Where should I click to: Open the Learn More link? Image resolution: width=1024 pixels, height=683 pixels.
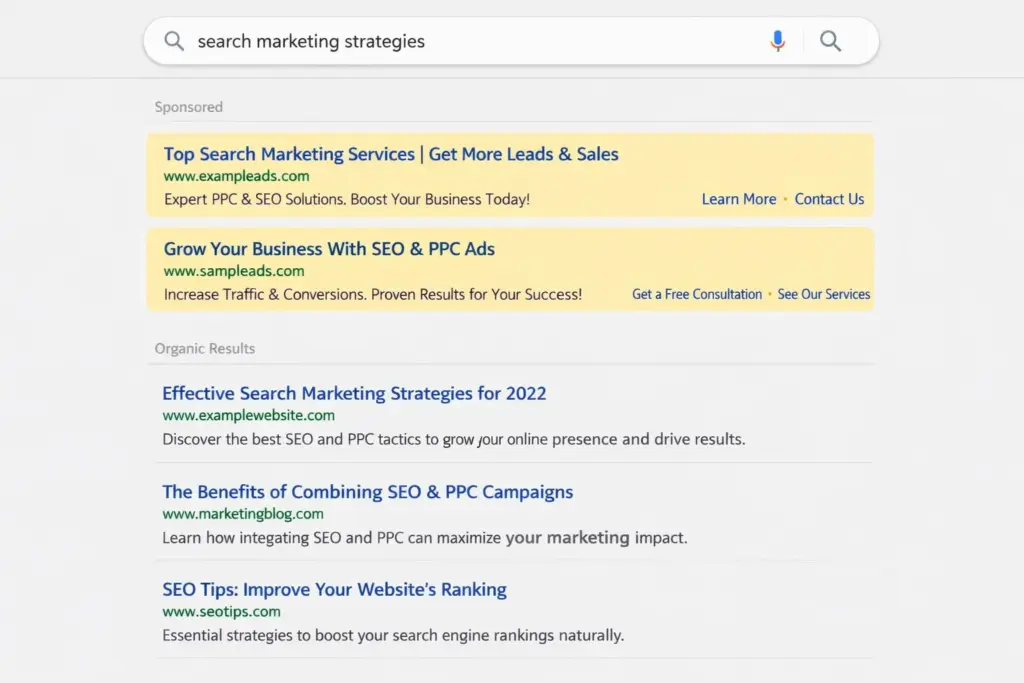[739, 199]
